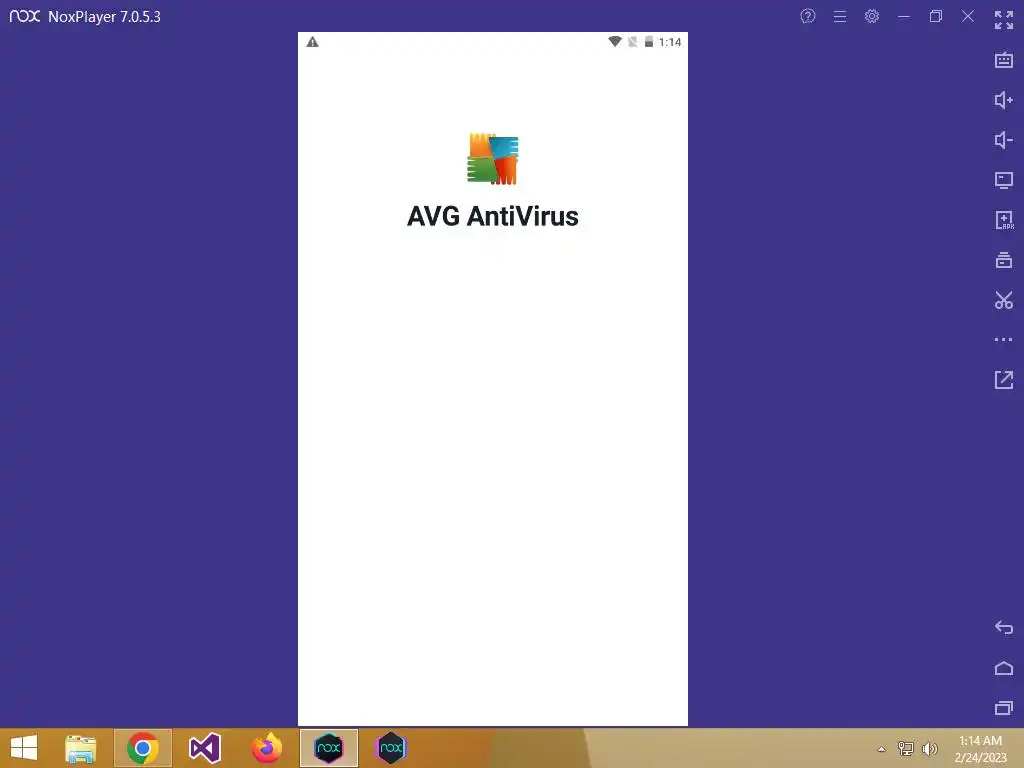Click the AVG AntiVirus title text
Viewport: 1024px width, 768px height.
pyautogui.click(x=492, y=216)
